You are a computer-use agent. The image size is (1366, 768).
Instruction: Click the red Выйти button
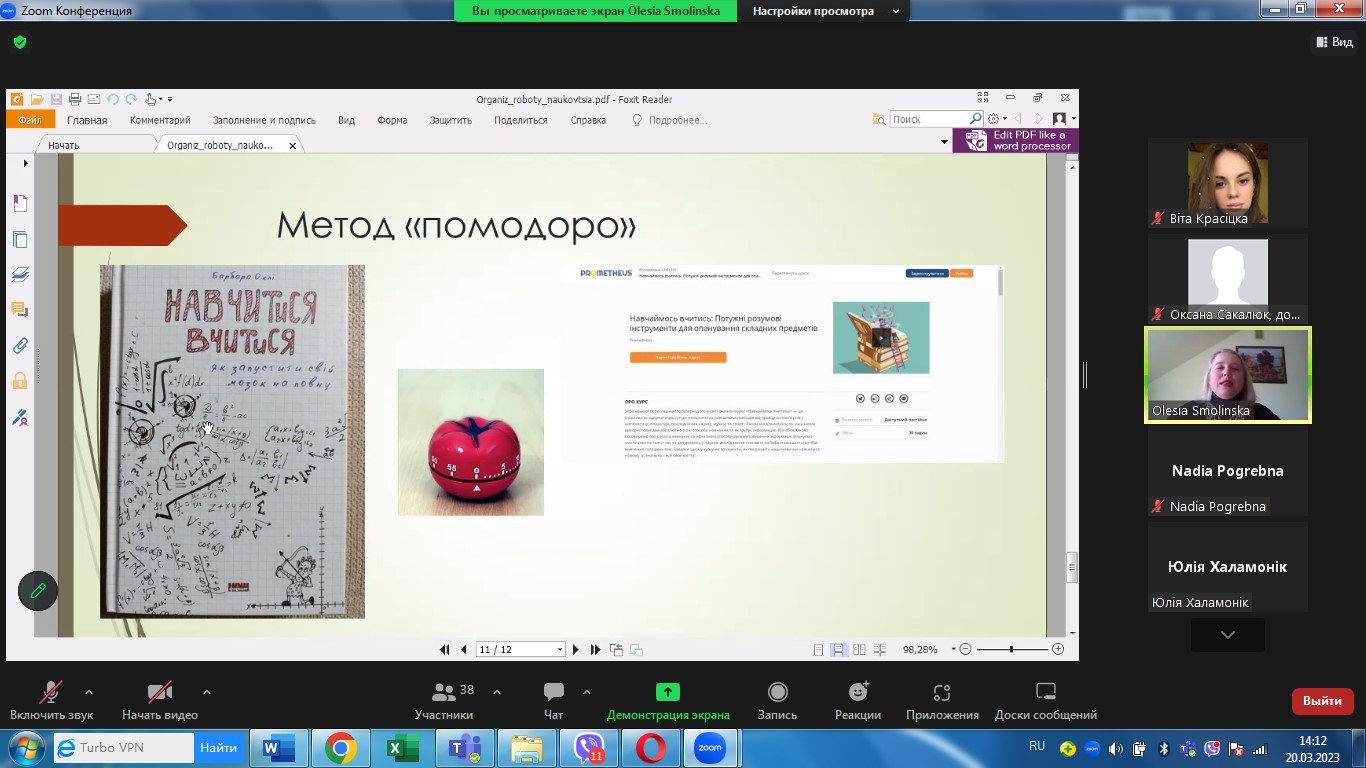coord(1322,701)
